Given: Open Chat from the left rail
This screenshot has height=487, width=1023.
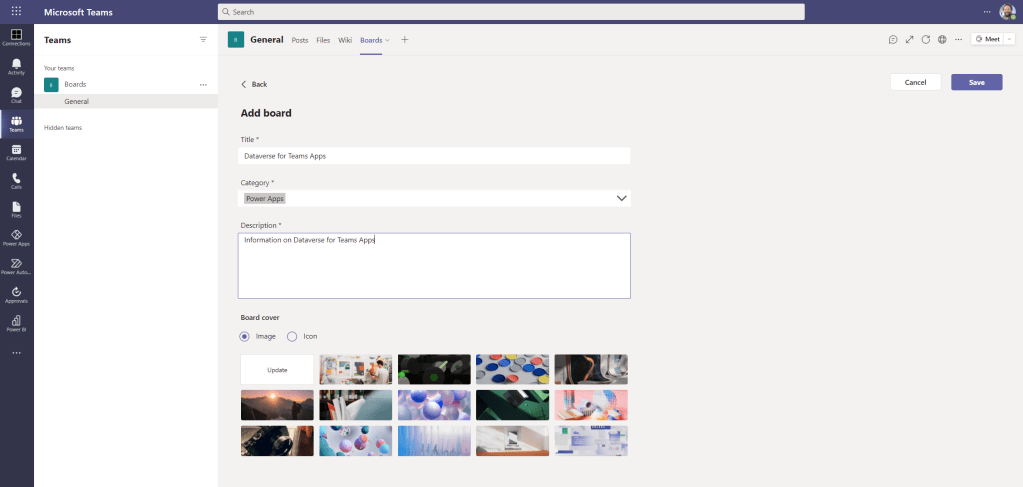Looking at the screenshot, I should click(x=16, y=95).
